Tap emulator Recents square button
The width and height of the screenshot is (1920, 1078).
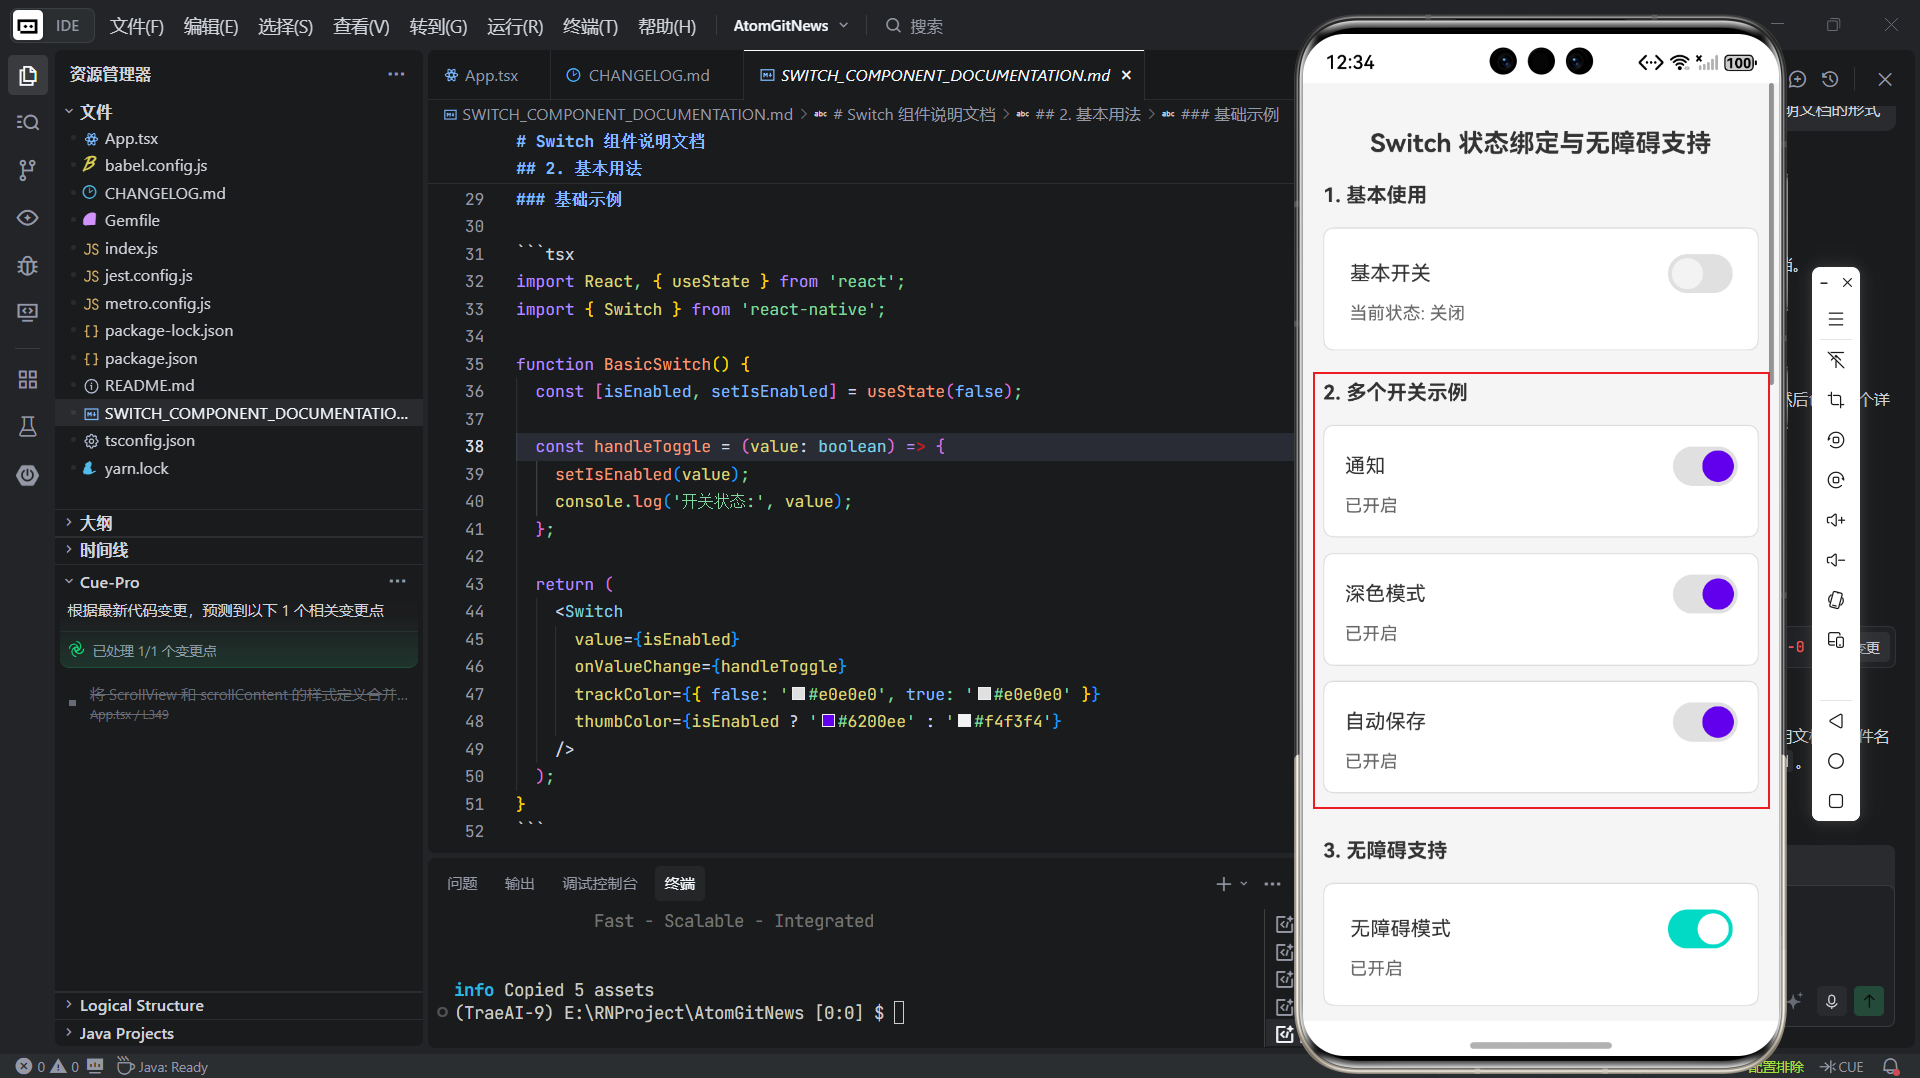pos(1836,801)
